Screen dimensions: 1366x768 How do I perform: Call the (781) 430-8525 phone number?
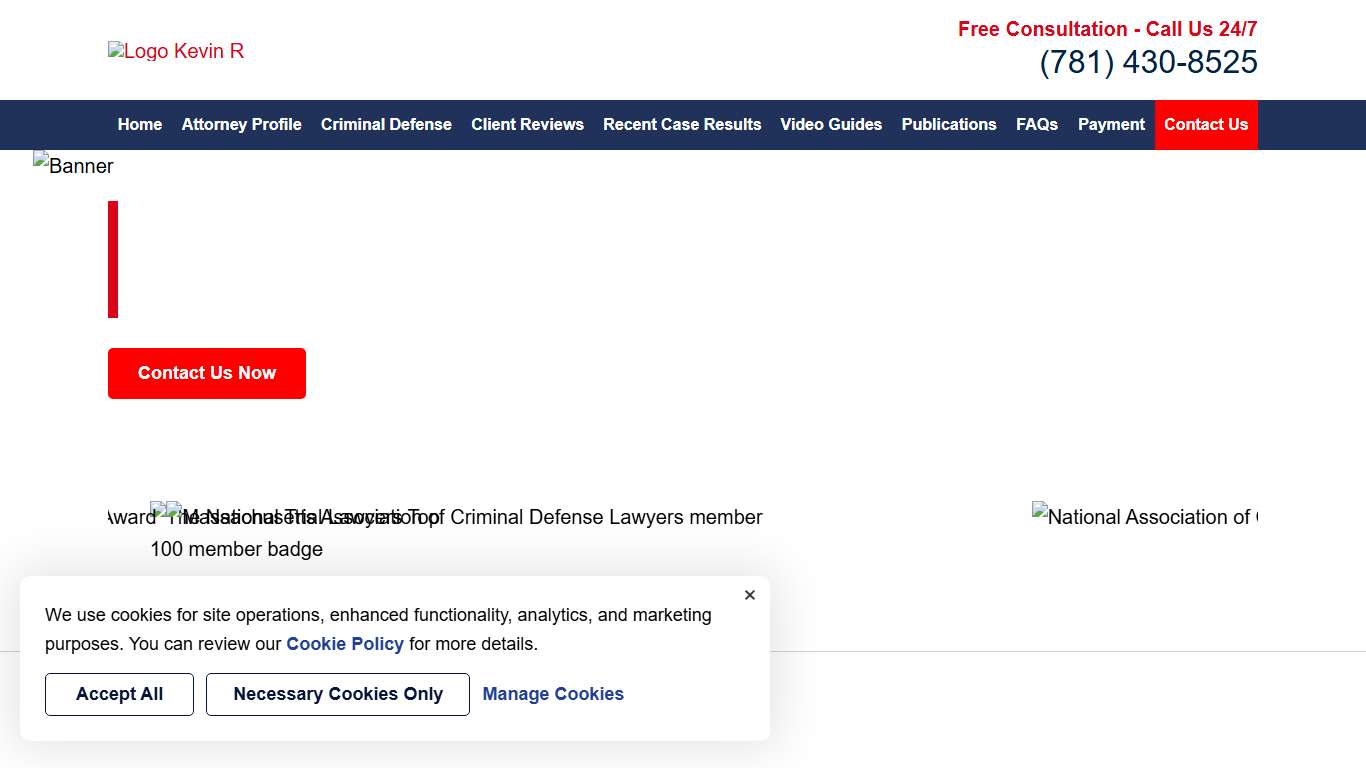pyautogui.click(x=1148, y=63)
